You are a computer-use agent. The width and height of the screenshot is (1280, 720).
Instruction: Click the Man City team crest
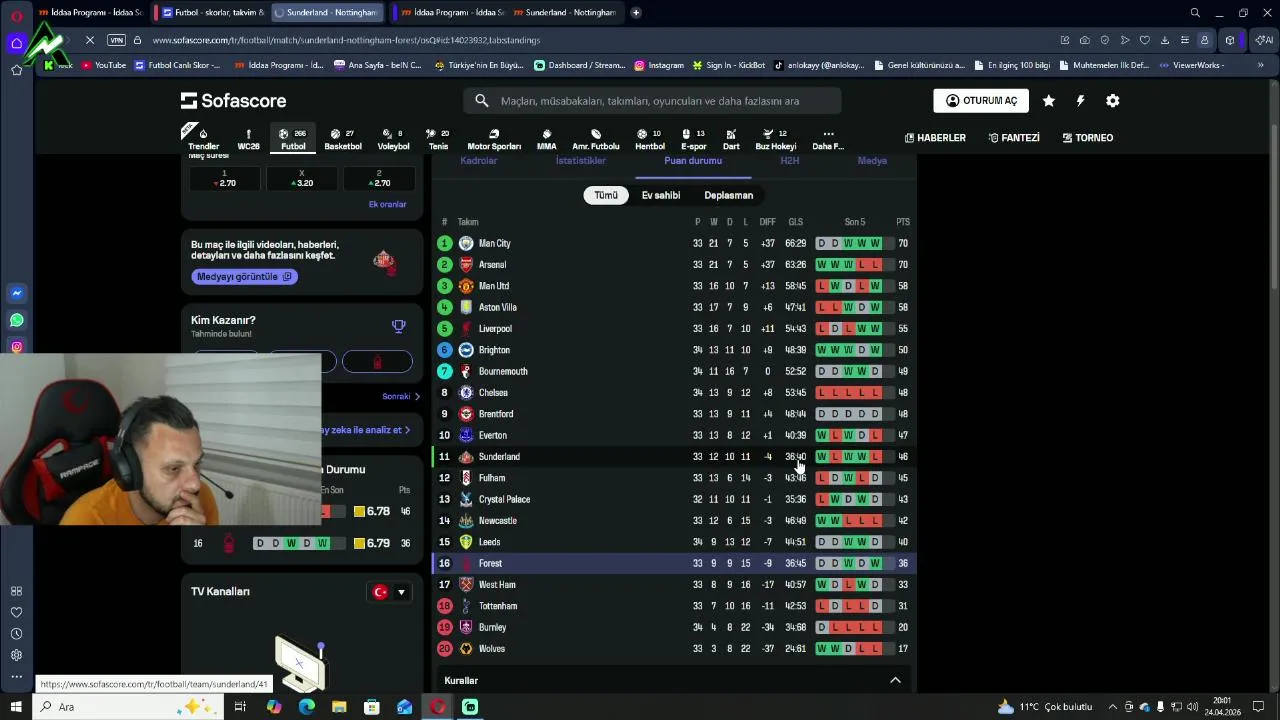click(466, 243)
